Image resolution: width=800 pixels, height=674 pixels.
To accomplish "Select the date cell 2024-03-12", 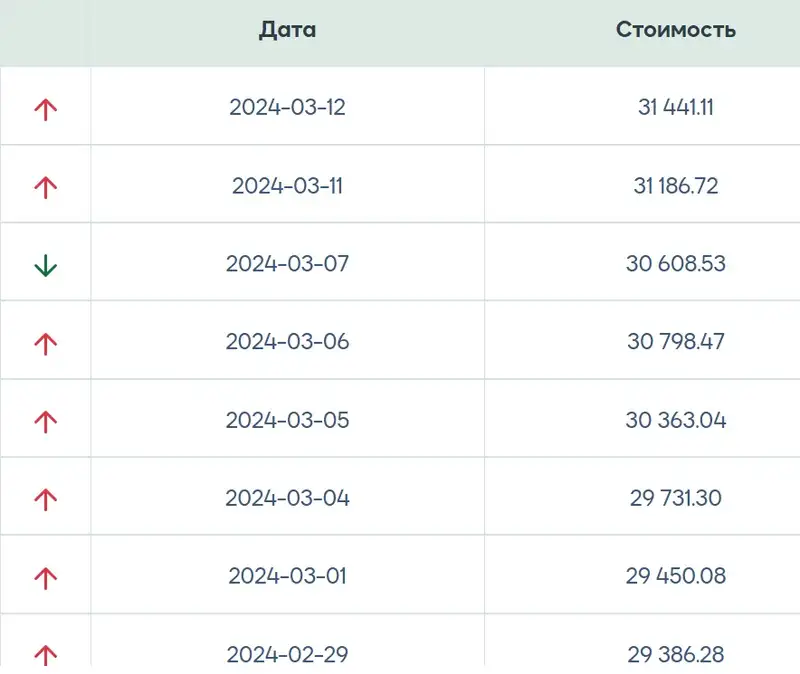I will click(x=287, y=108).
